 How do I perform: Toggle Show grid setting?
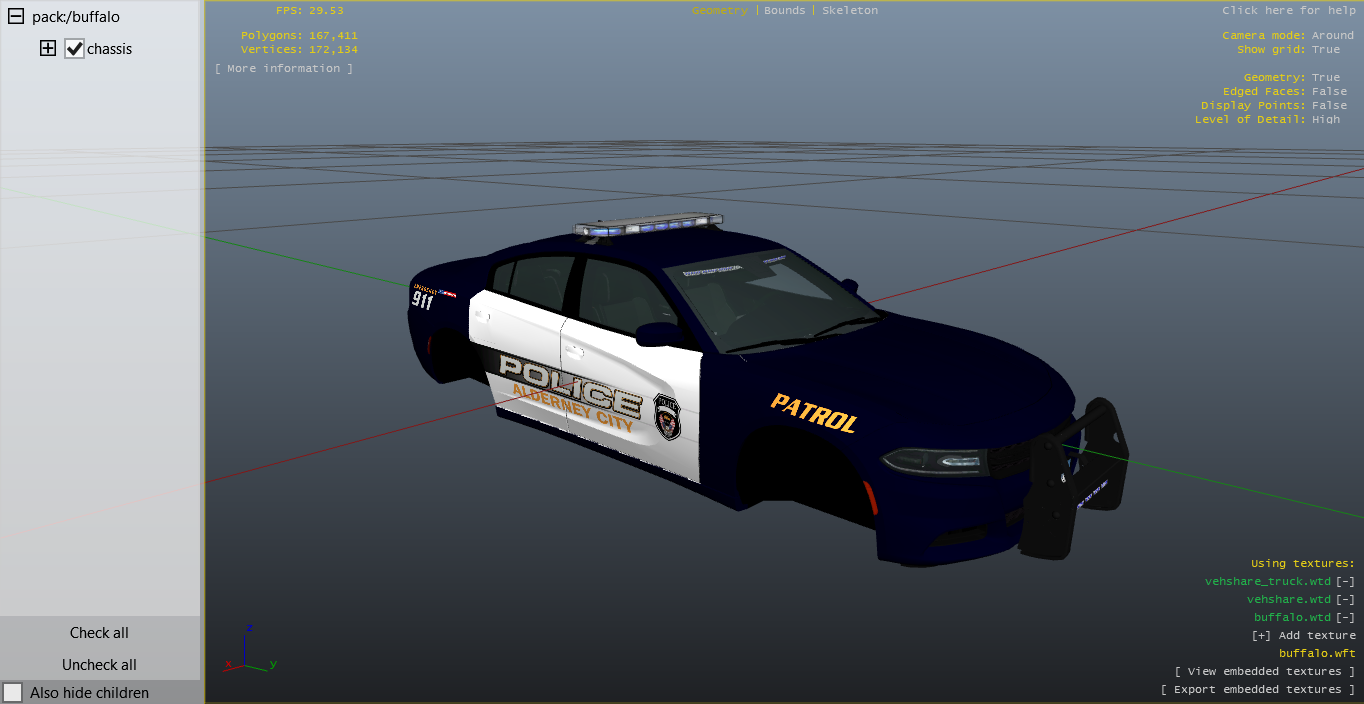pos(1326,49)
